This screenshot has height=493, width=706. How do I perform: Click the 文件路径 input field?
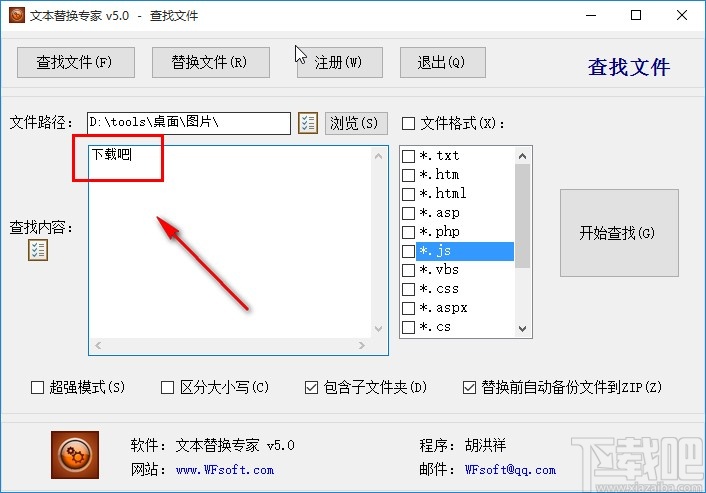189,123
